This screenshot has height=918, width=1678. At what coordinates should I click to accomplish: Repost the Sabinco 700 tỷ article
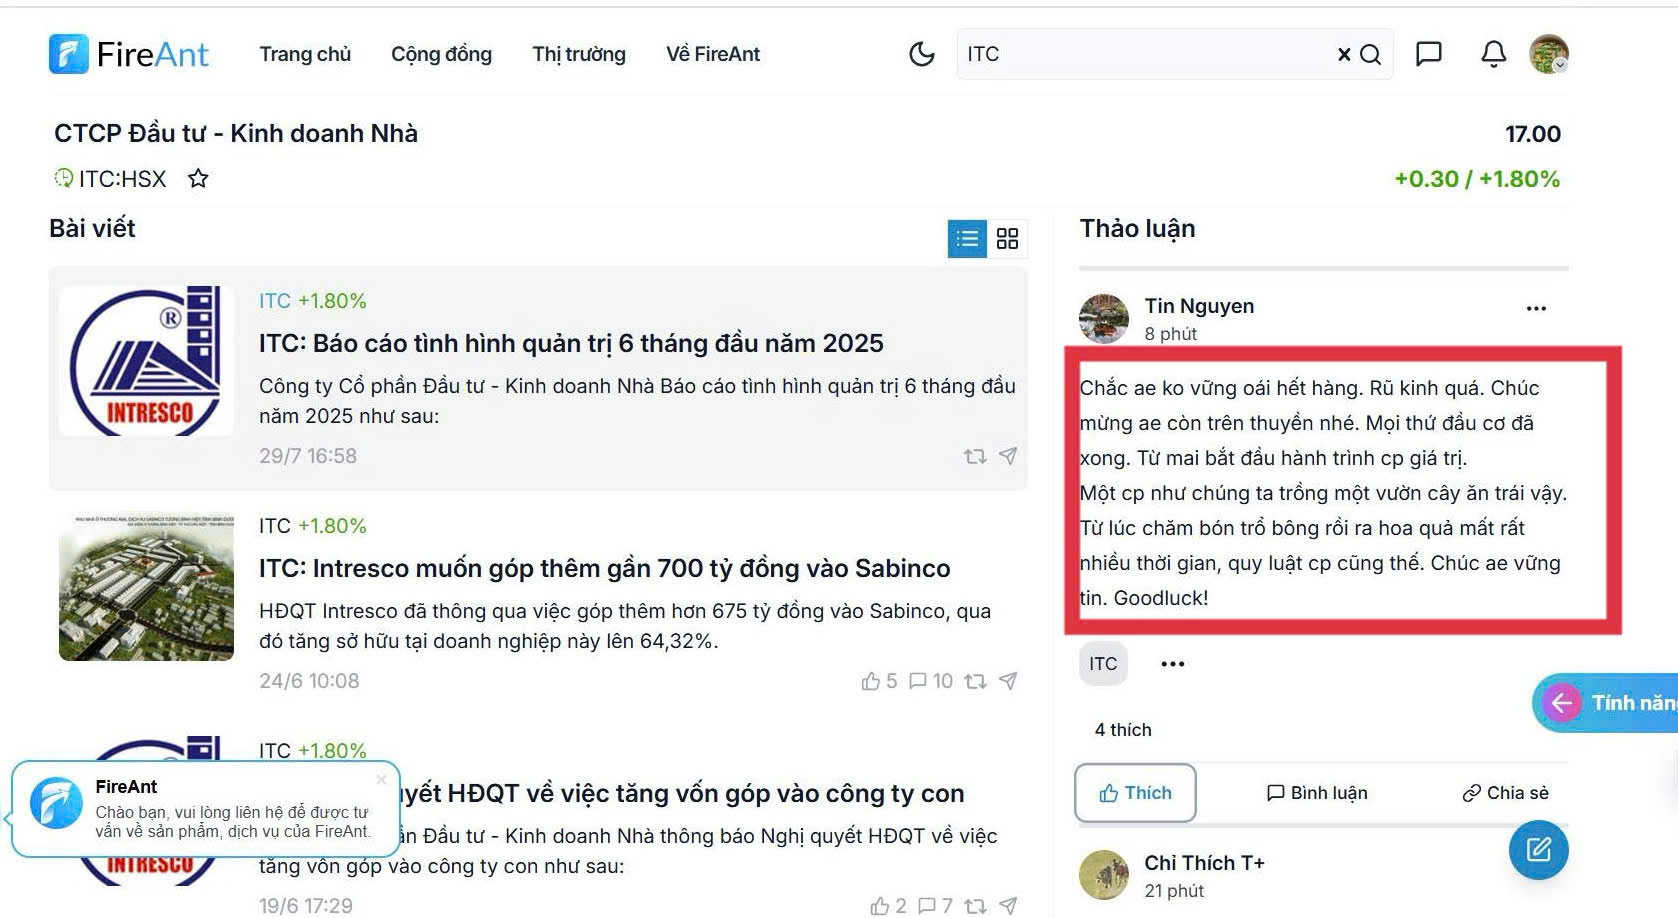pos(975,681)
